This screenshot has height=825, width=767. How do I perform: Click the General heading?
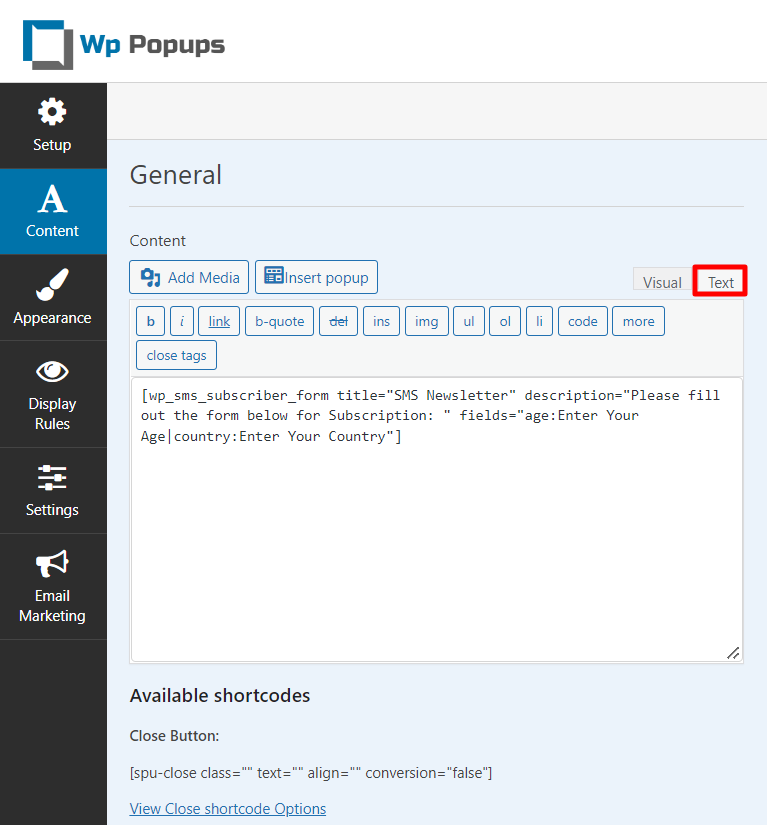coord(176,175)
